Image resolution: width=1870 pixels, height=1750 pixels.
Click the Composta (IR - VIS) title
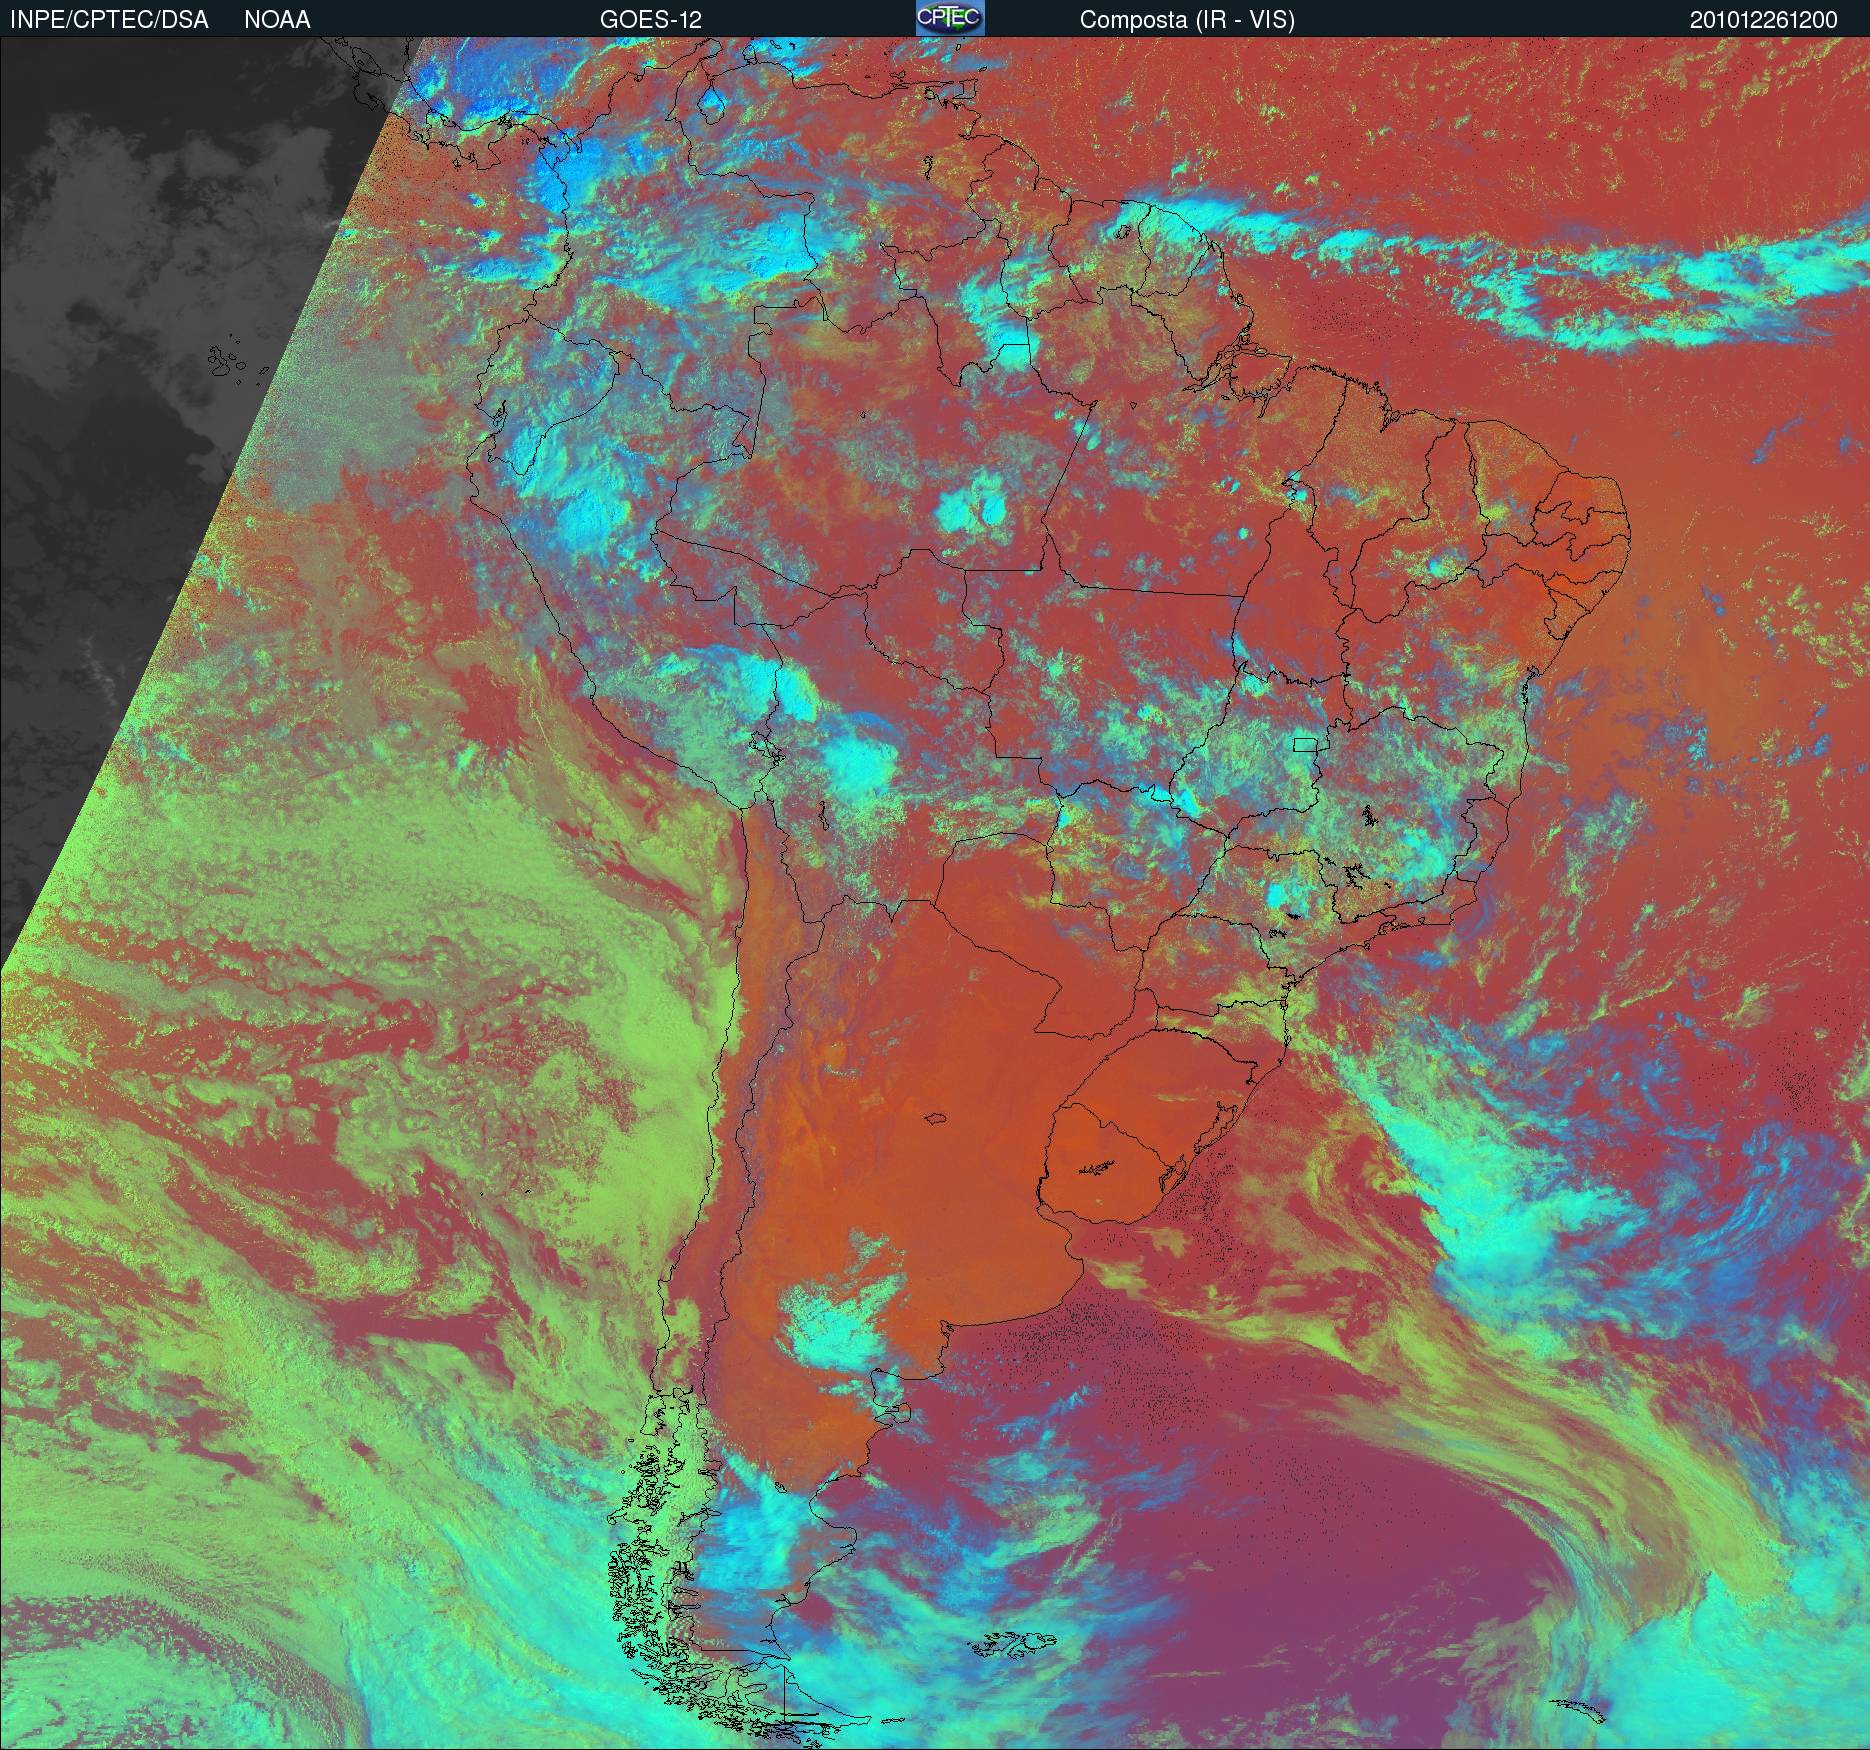1187,20
